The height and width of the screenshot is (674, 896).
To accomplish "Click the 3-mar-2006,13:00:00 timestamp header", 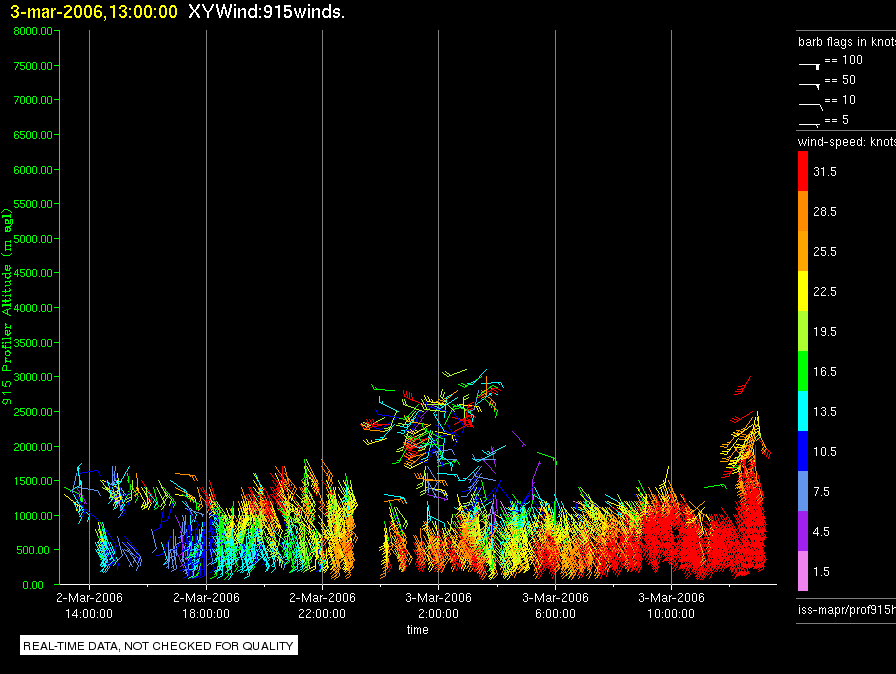I will pyautogui.click(x=94, y=12).
